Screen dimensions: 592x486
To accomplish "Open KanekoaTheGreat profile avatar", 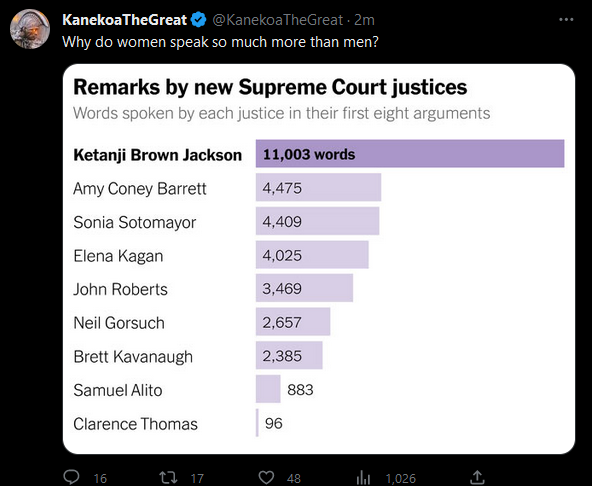I will (30, 29).
